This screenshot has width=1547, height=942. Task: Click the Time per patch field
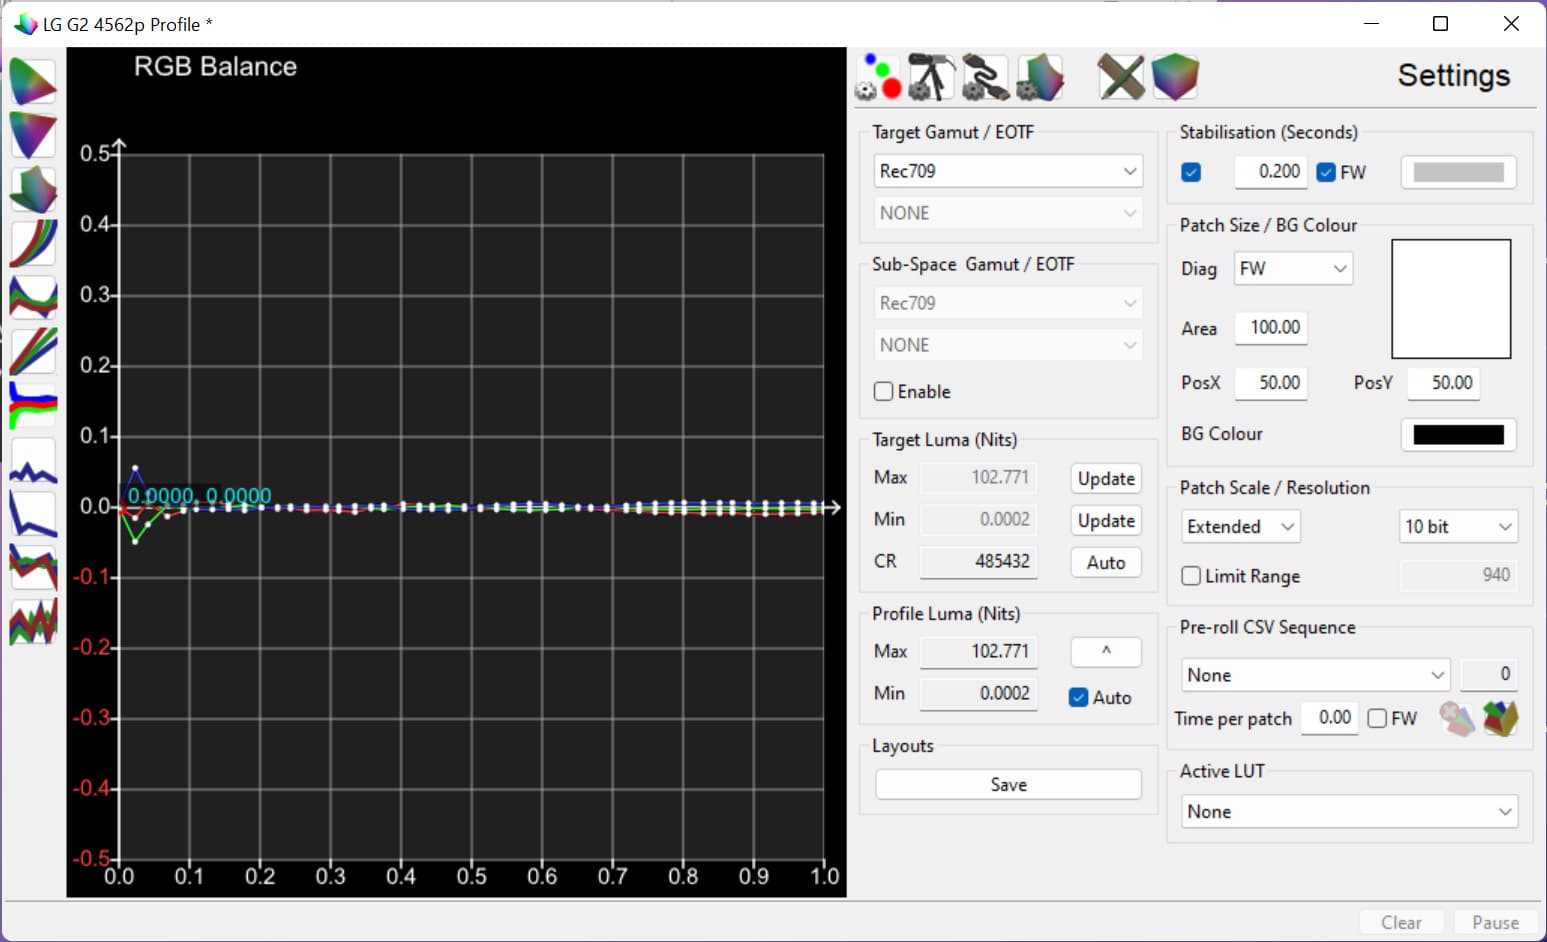point(1330,717)
